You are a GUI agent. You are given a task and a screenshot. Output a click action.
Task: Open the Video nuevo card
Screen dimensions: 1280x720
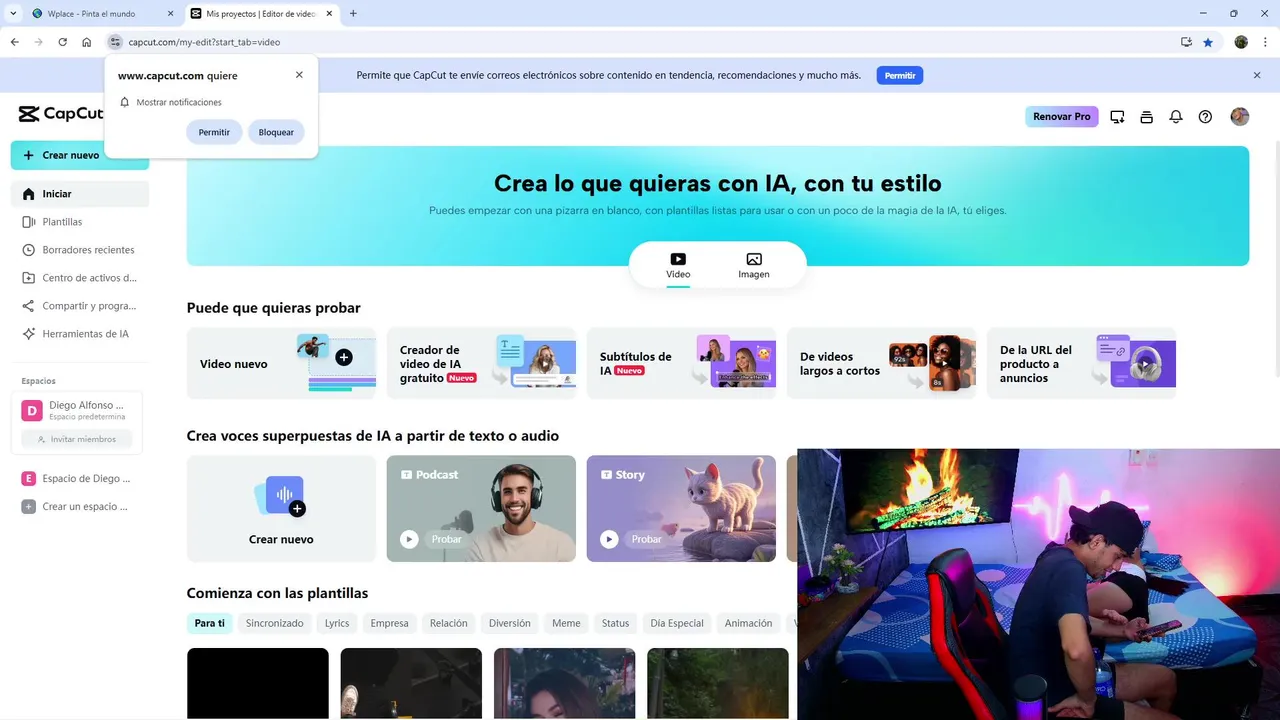pos(281,363)
